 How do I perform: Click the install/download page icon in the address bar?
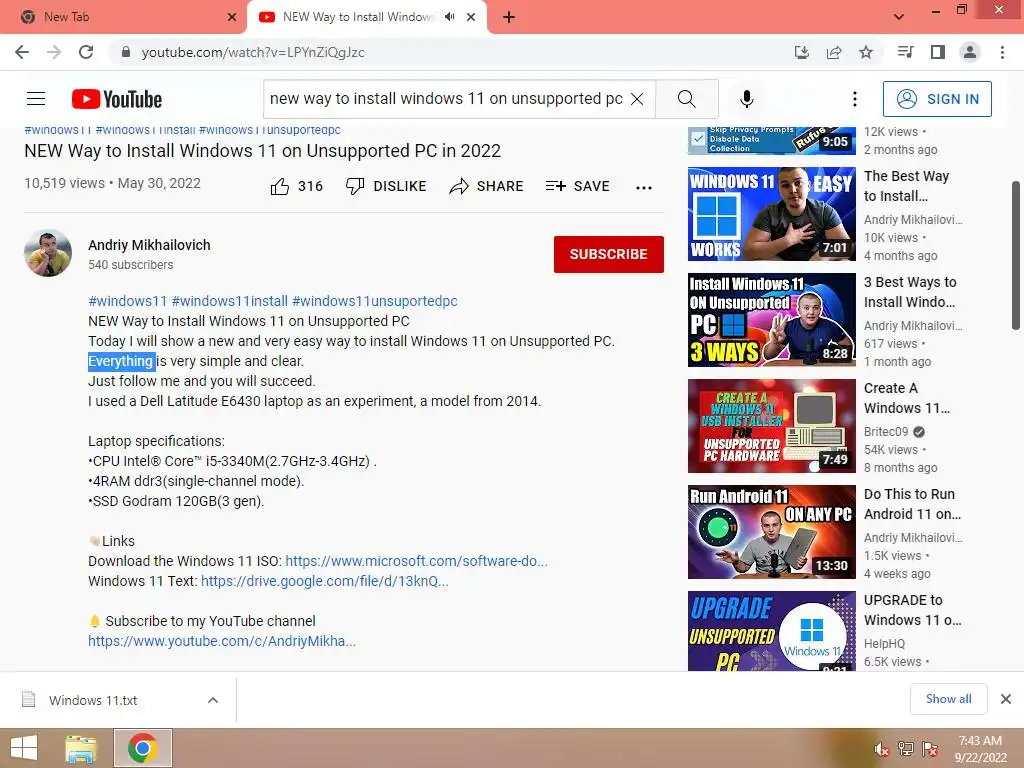point(802,52)
